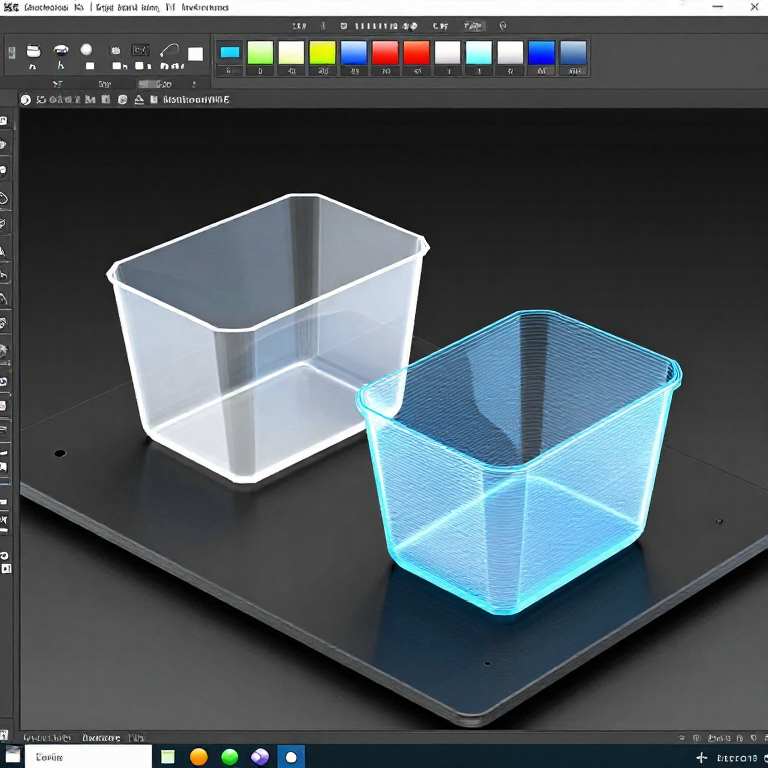Open the light green square taskbar app
Viewport: 768px width, 768px height.
click(168, 757)
